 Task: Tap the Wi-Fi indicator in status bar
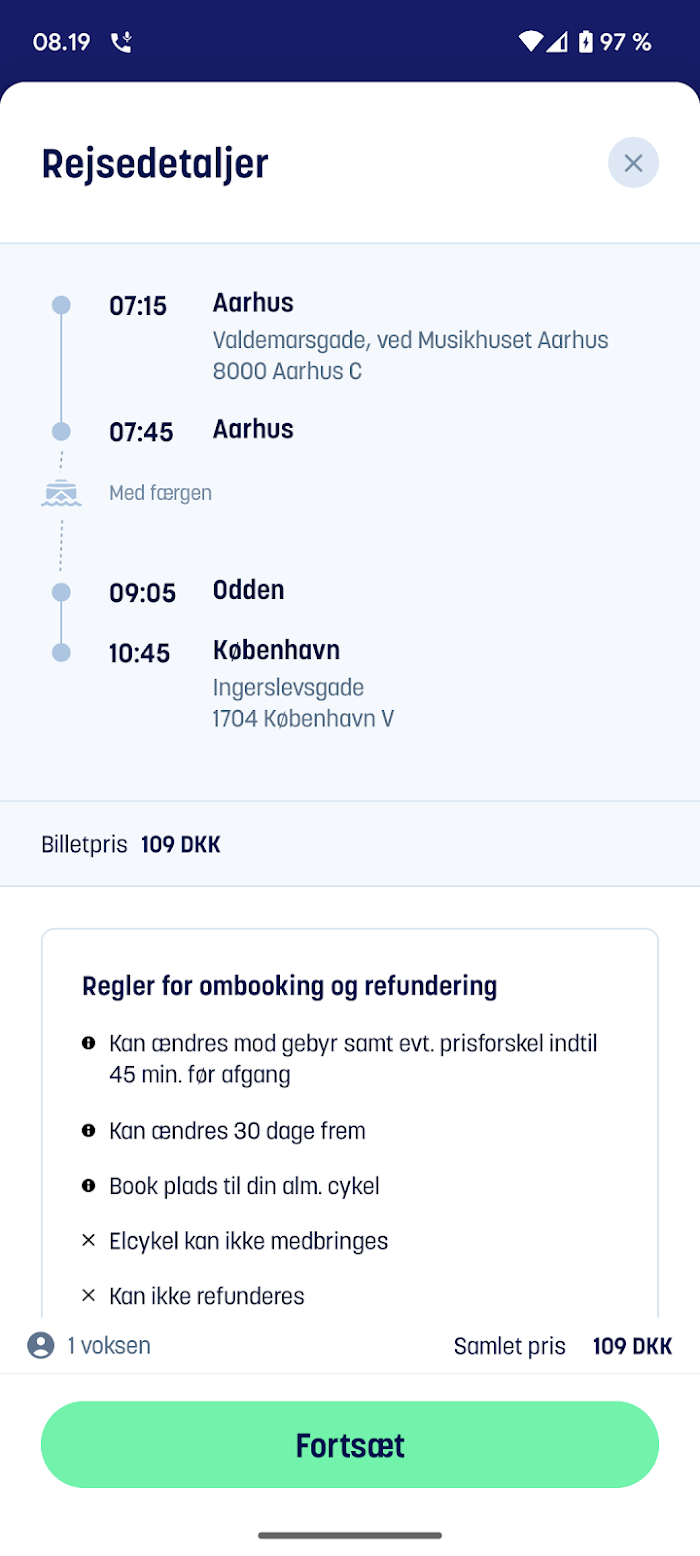pyautogui.click(x=530, y=41)
